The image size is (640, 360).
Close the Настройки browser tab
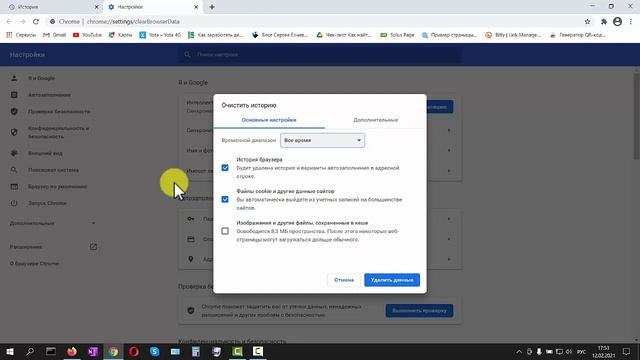196,7
